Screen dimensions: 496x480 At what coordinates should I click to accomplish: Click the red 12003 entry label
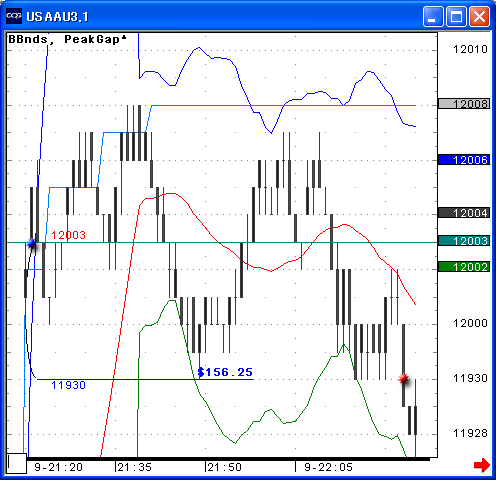tap(68, 235)
